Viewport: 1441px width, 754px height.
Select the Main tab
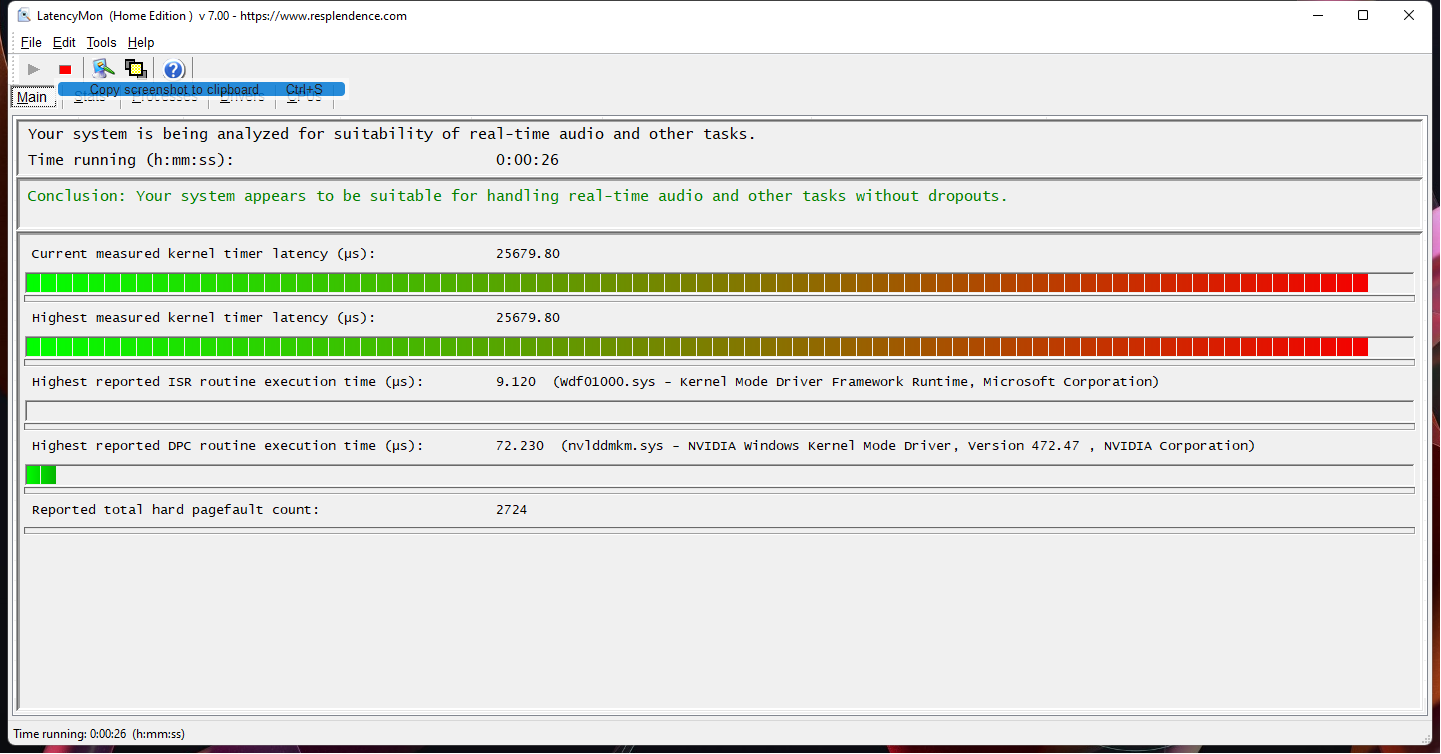[x=31, y=97]
